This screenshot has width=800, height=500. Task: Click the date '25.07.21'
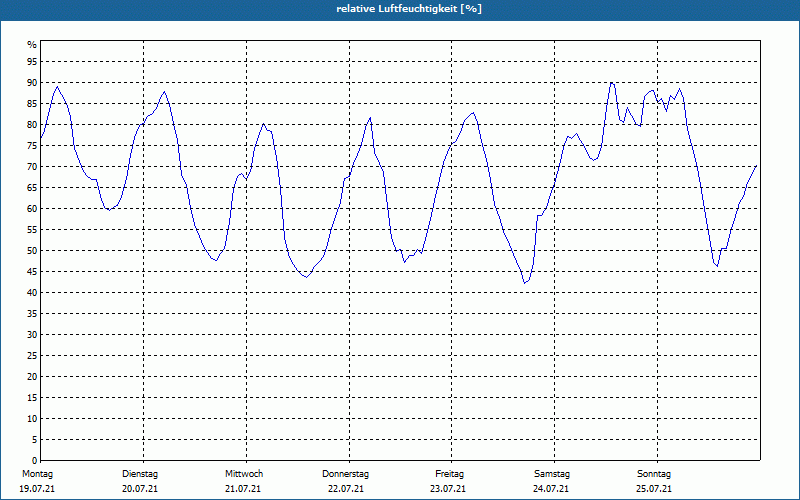pos(654,489)
